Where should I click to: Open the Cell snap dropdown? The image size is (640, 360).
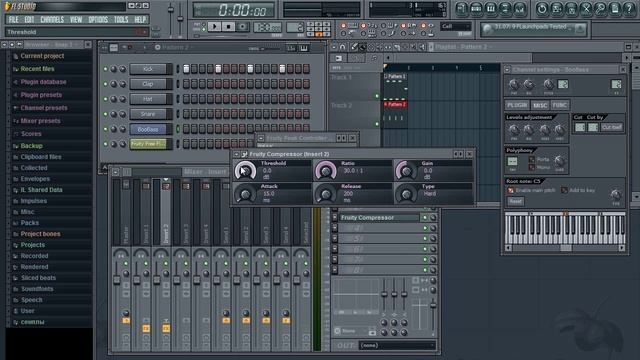456,26
